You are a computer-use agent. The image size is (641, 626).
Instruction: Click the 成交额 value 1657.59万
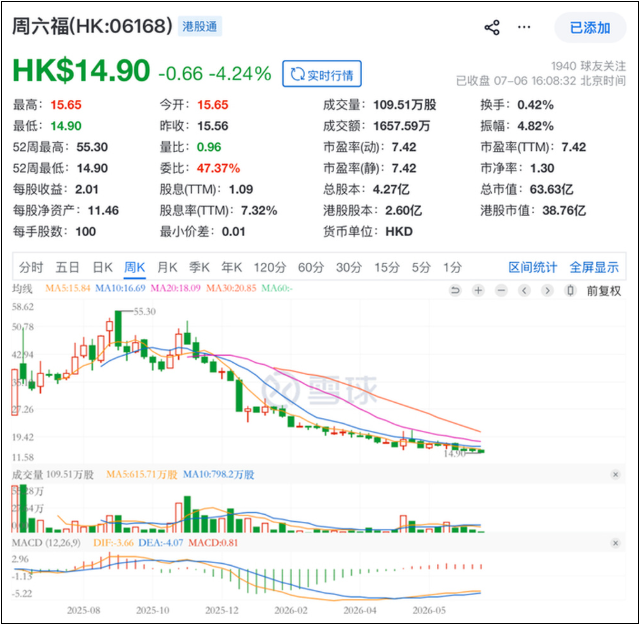tap(401, 126)
